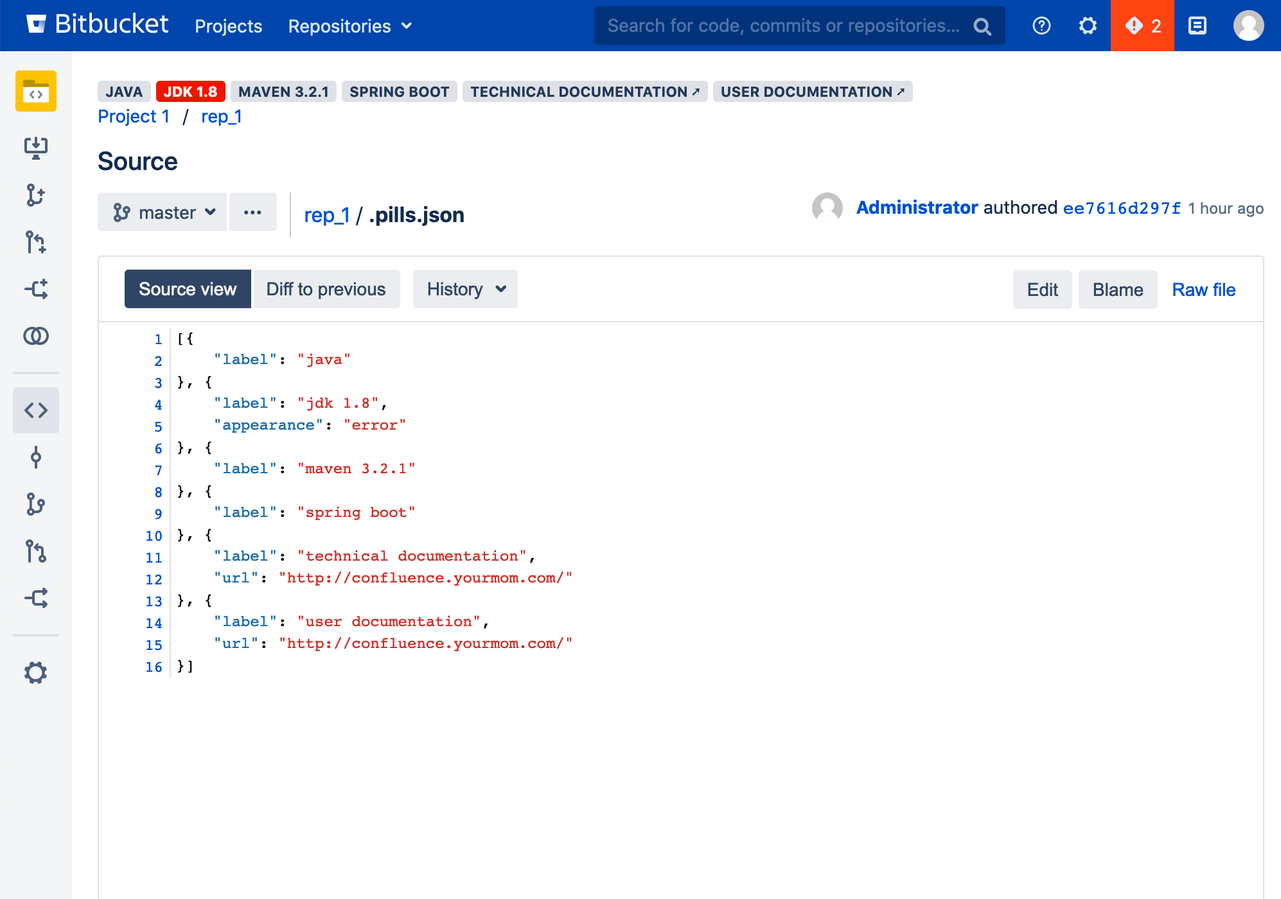Viewport: 1281px width, 899px height.
Task: Open the inbox icon in header
Action: tap(1197, 26)
